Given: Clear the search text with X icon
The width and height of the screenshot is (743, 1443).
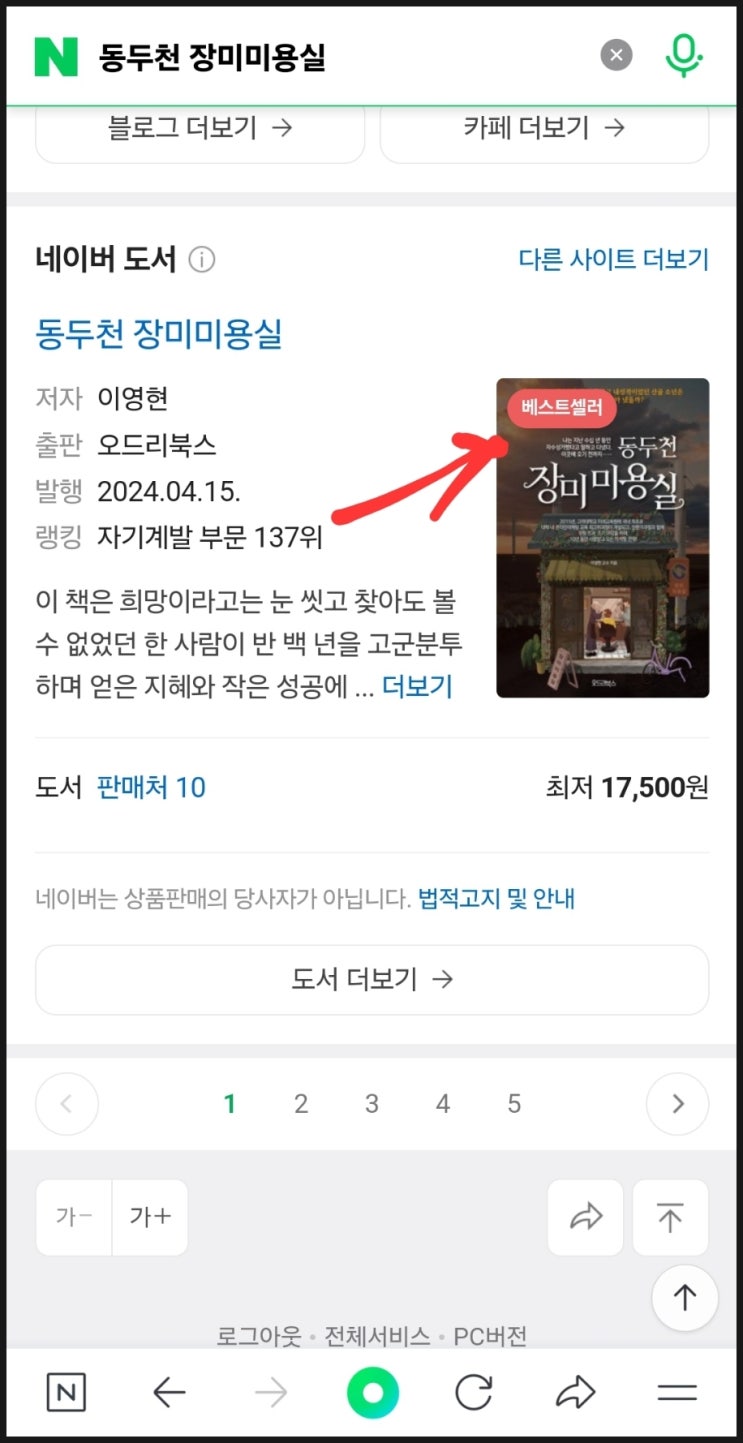Looking at the screenshot, I should (617, 55).
